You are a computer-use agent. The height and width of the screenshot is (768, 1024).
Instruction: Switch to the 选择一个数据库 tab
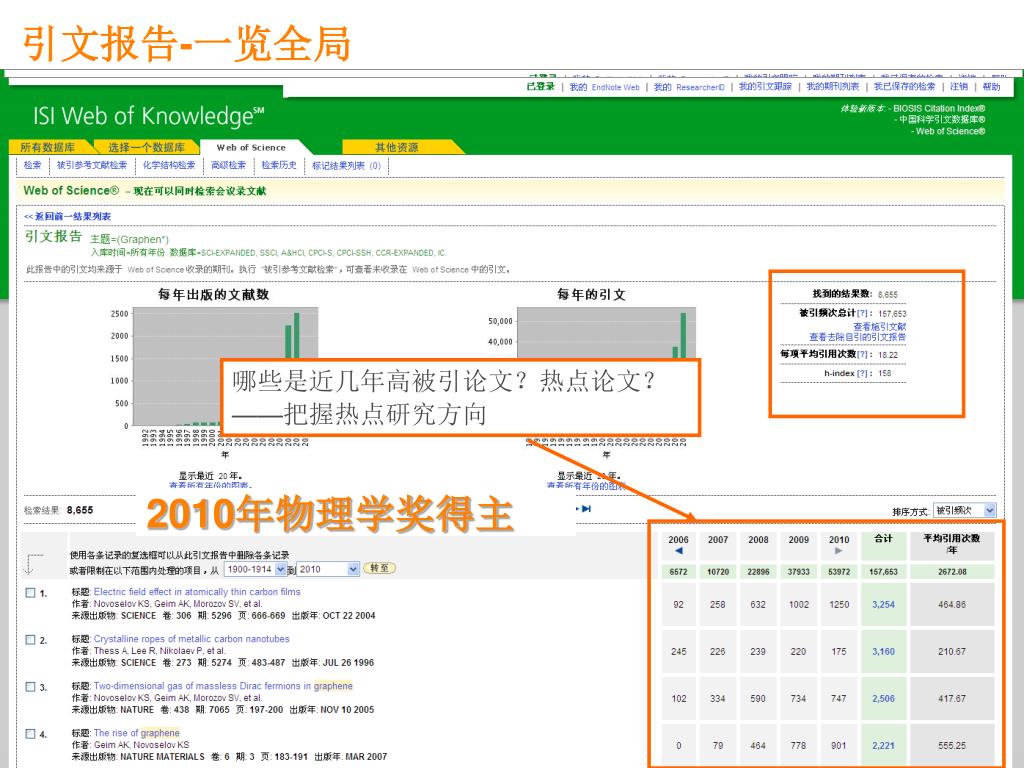(146, 147)
